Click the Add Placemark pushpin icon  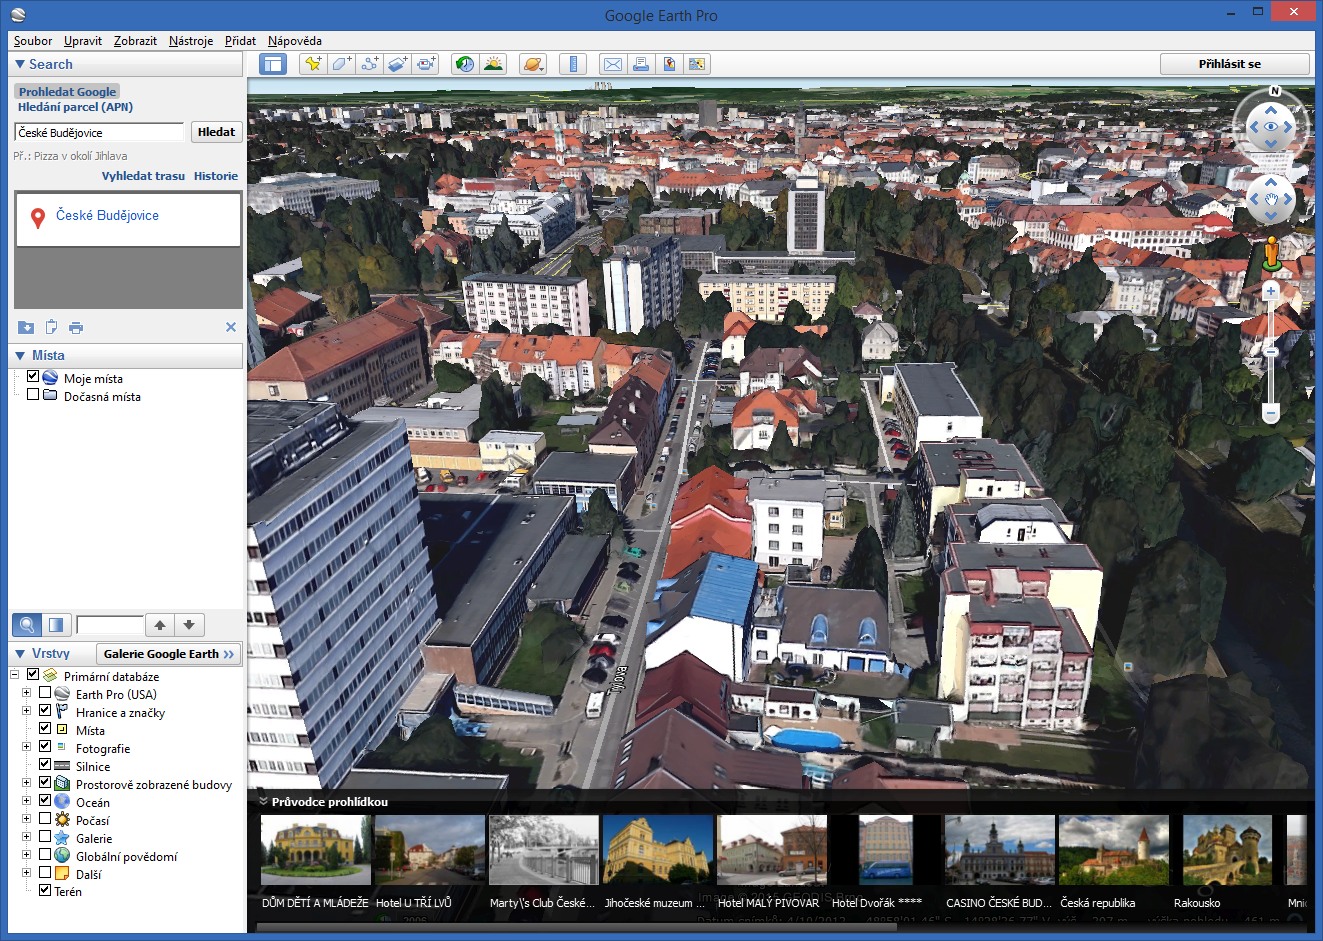pos(313,64)
